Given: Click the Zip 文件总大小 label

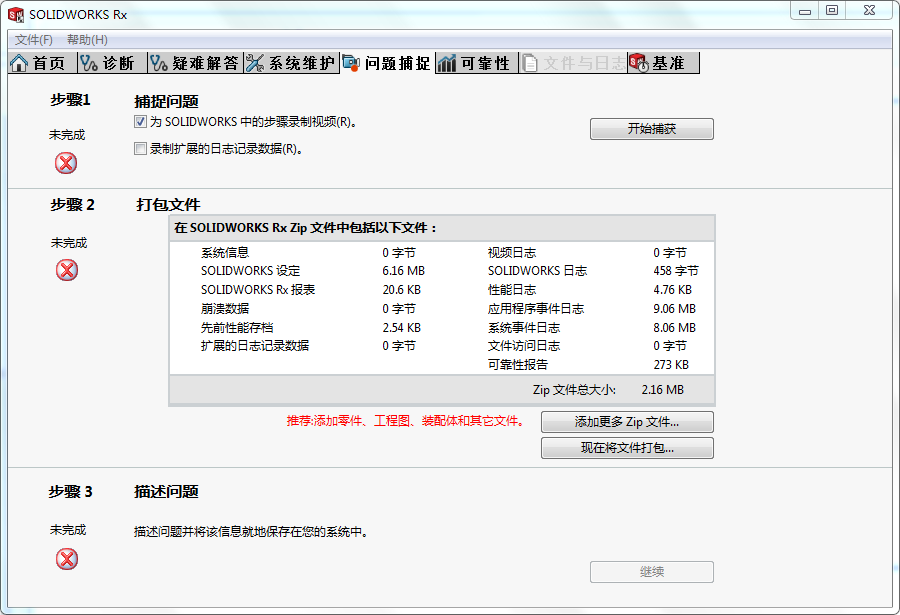Looking at the screenshot, I should 574,390.
